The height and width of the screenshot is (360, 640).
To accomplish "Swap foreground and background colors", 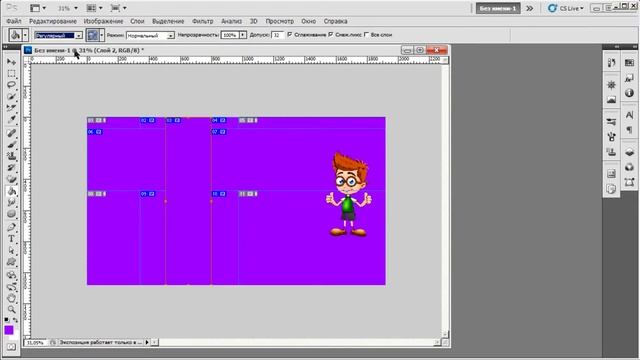I will coord(15,320).
